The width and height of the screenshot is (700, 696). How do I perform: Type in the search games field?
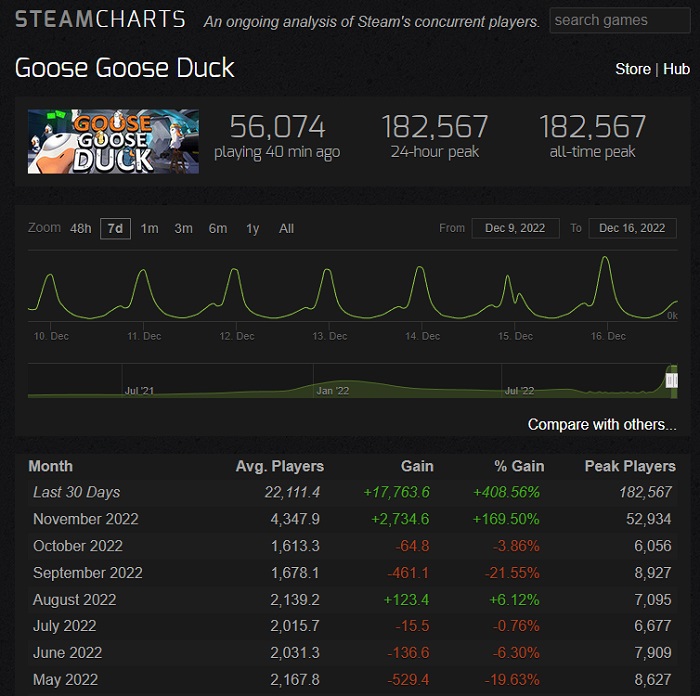pyautogui.click(x=619, y=20)
